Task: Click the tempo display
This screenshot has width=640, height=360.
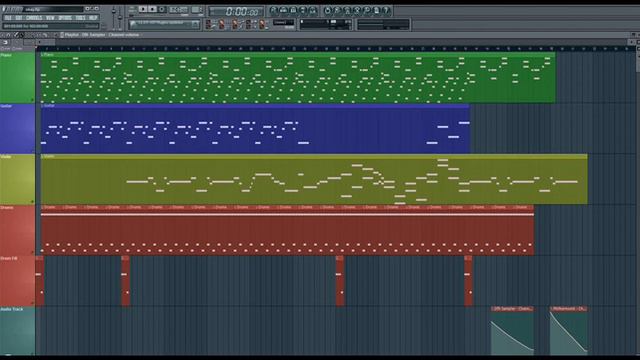Action: 179,10
